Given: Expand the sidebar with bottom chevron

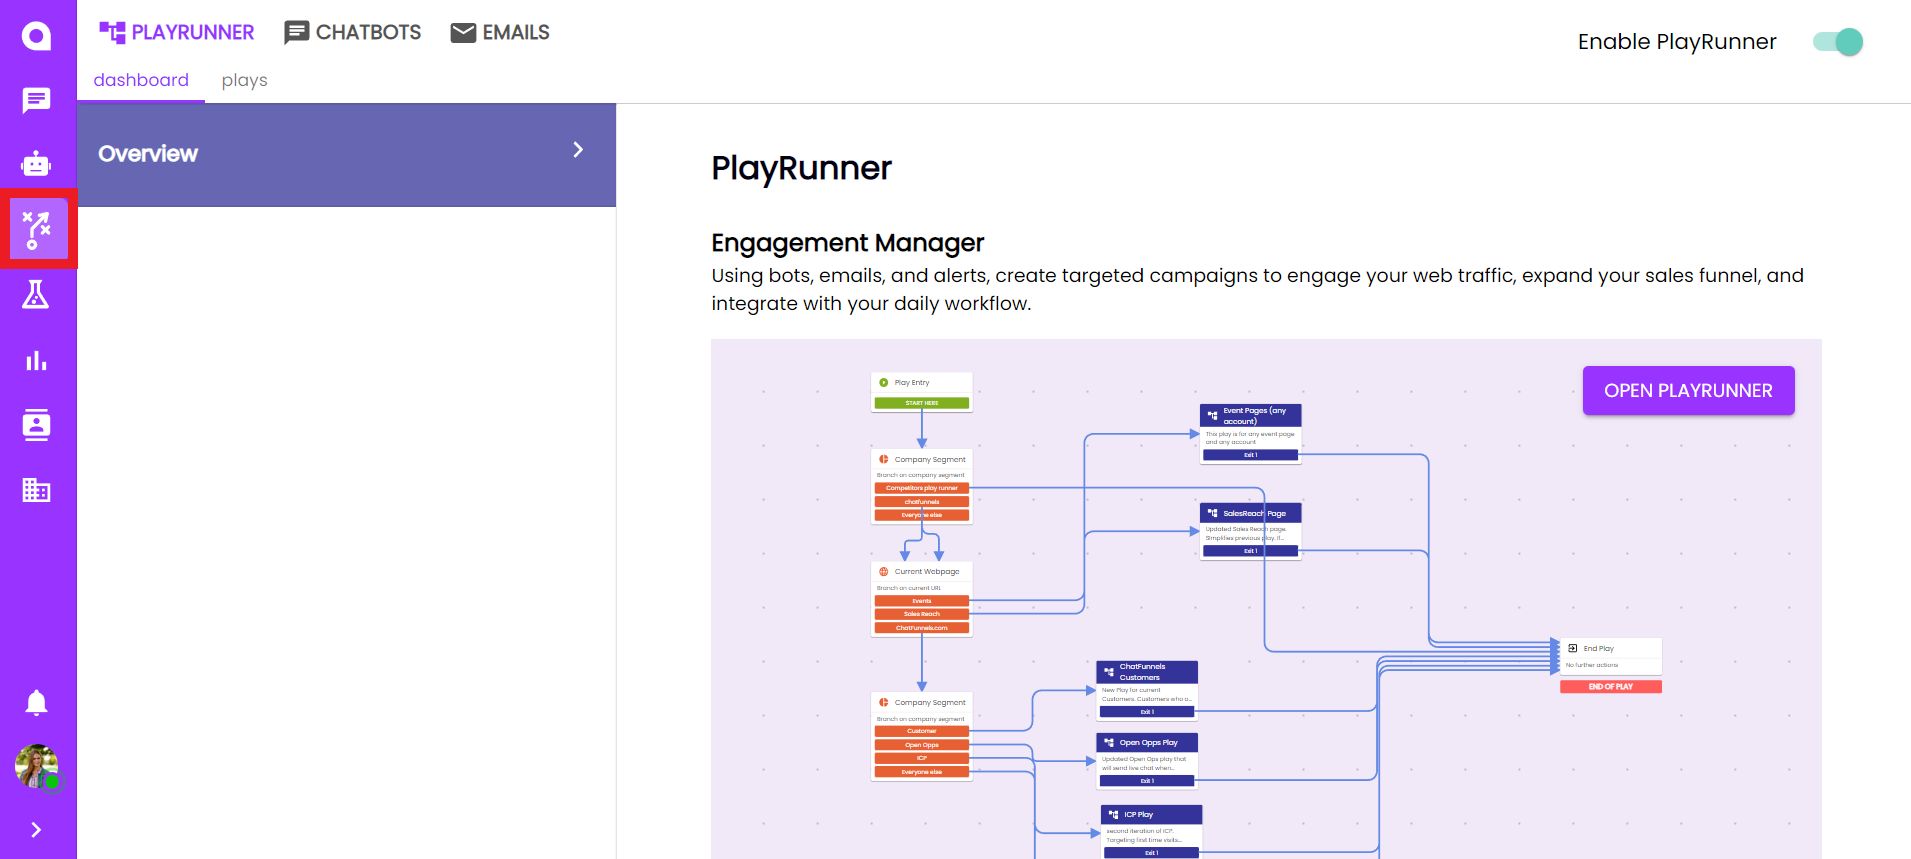Looking at the screenshot, I should (x=37, y=830).
